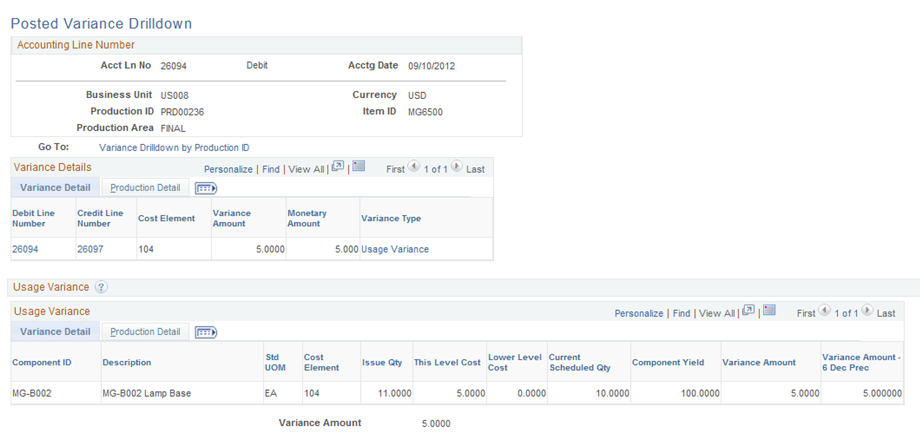Viewport: 920px width, 444px height.
Task: Download Usage Variance grid to spreadsheet
Action: pos(770,310)
